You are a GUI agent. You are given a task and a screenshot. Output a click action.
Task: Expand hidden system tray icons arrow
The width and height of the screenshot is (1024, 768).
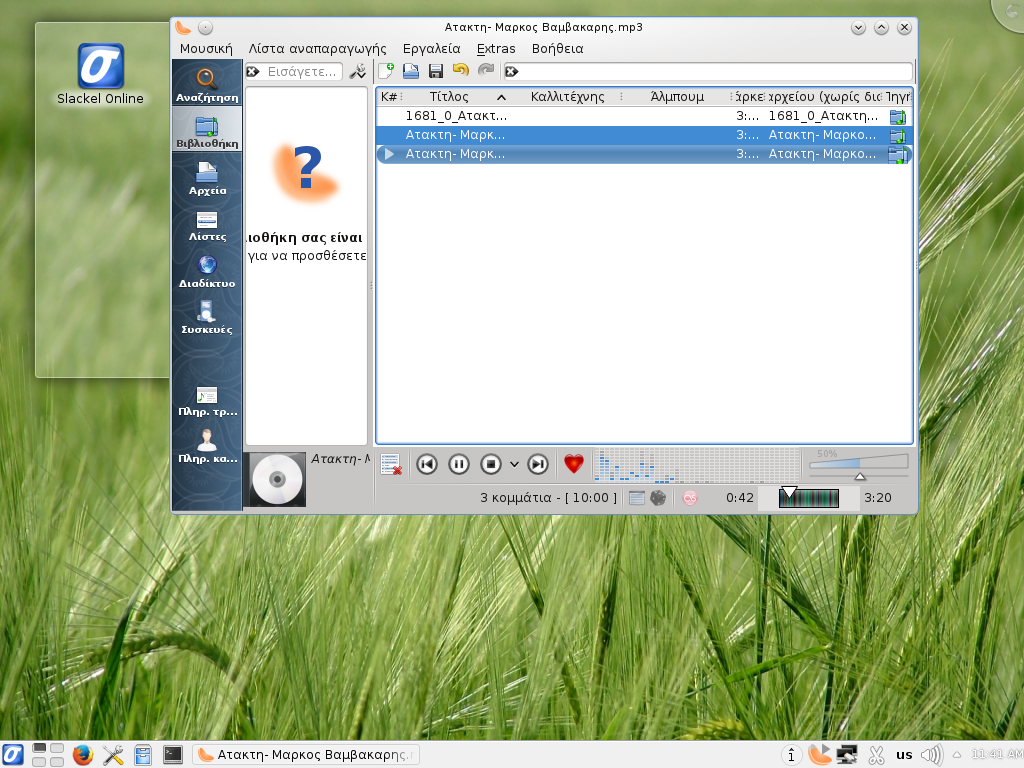point(957,755)
